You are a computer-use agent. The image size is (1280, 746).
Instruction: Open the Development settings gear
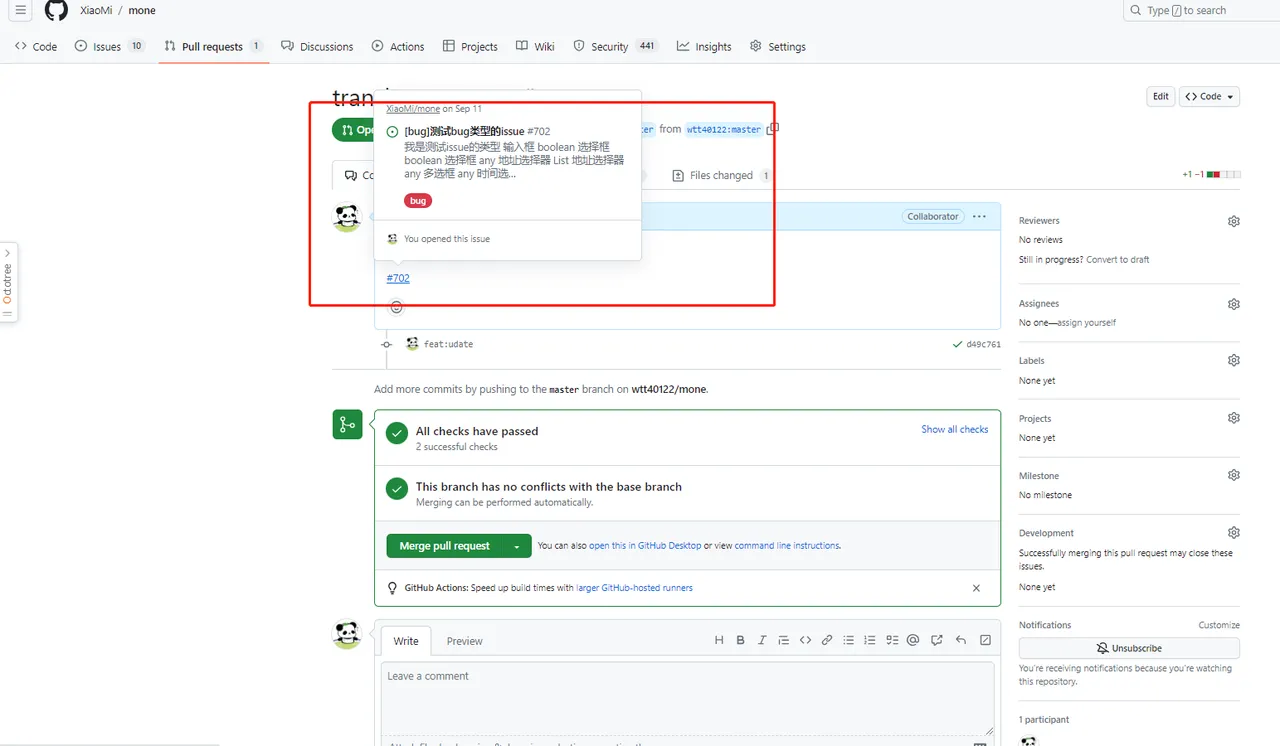click(1234, 533)
